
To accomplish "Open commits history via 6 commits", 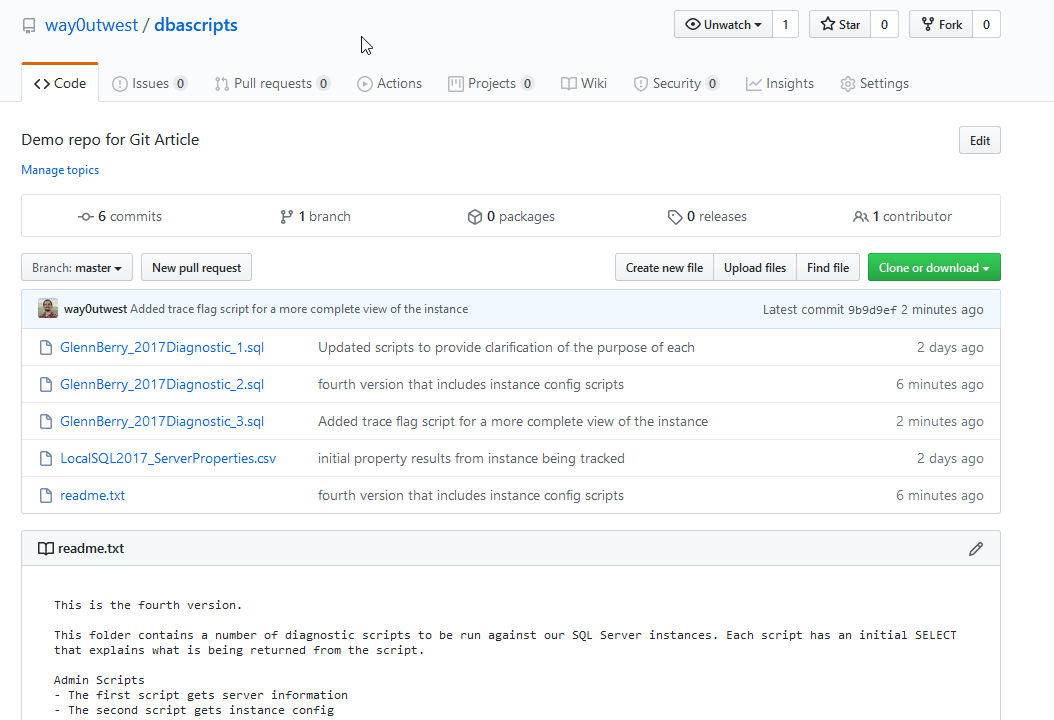I will click(120, 216).
